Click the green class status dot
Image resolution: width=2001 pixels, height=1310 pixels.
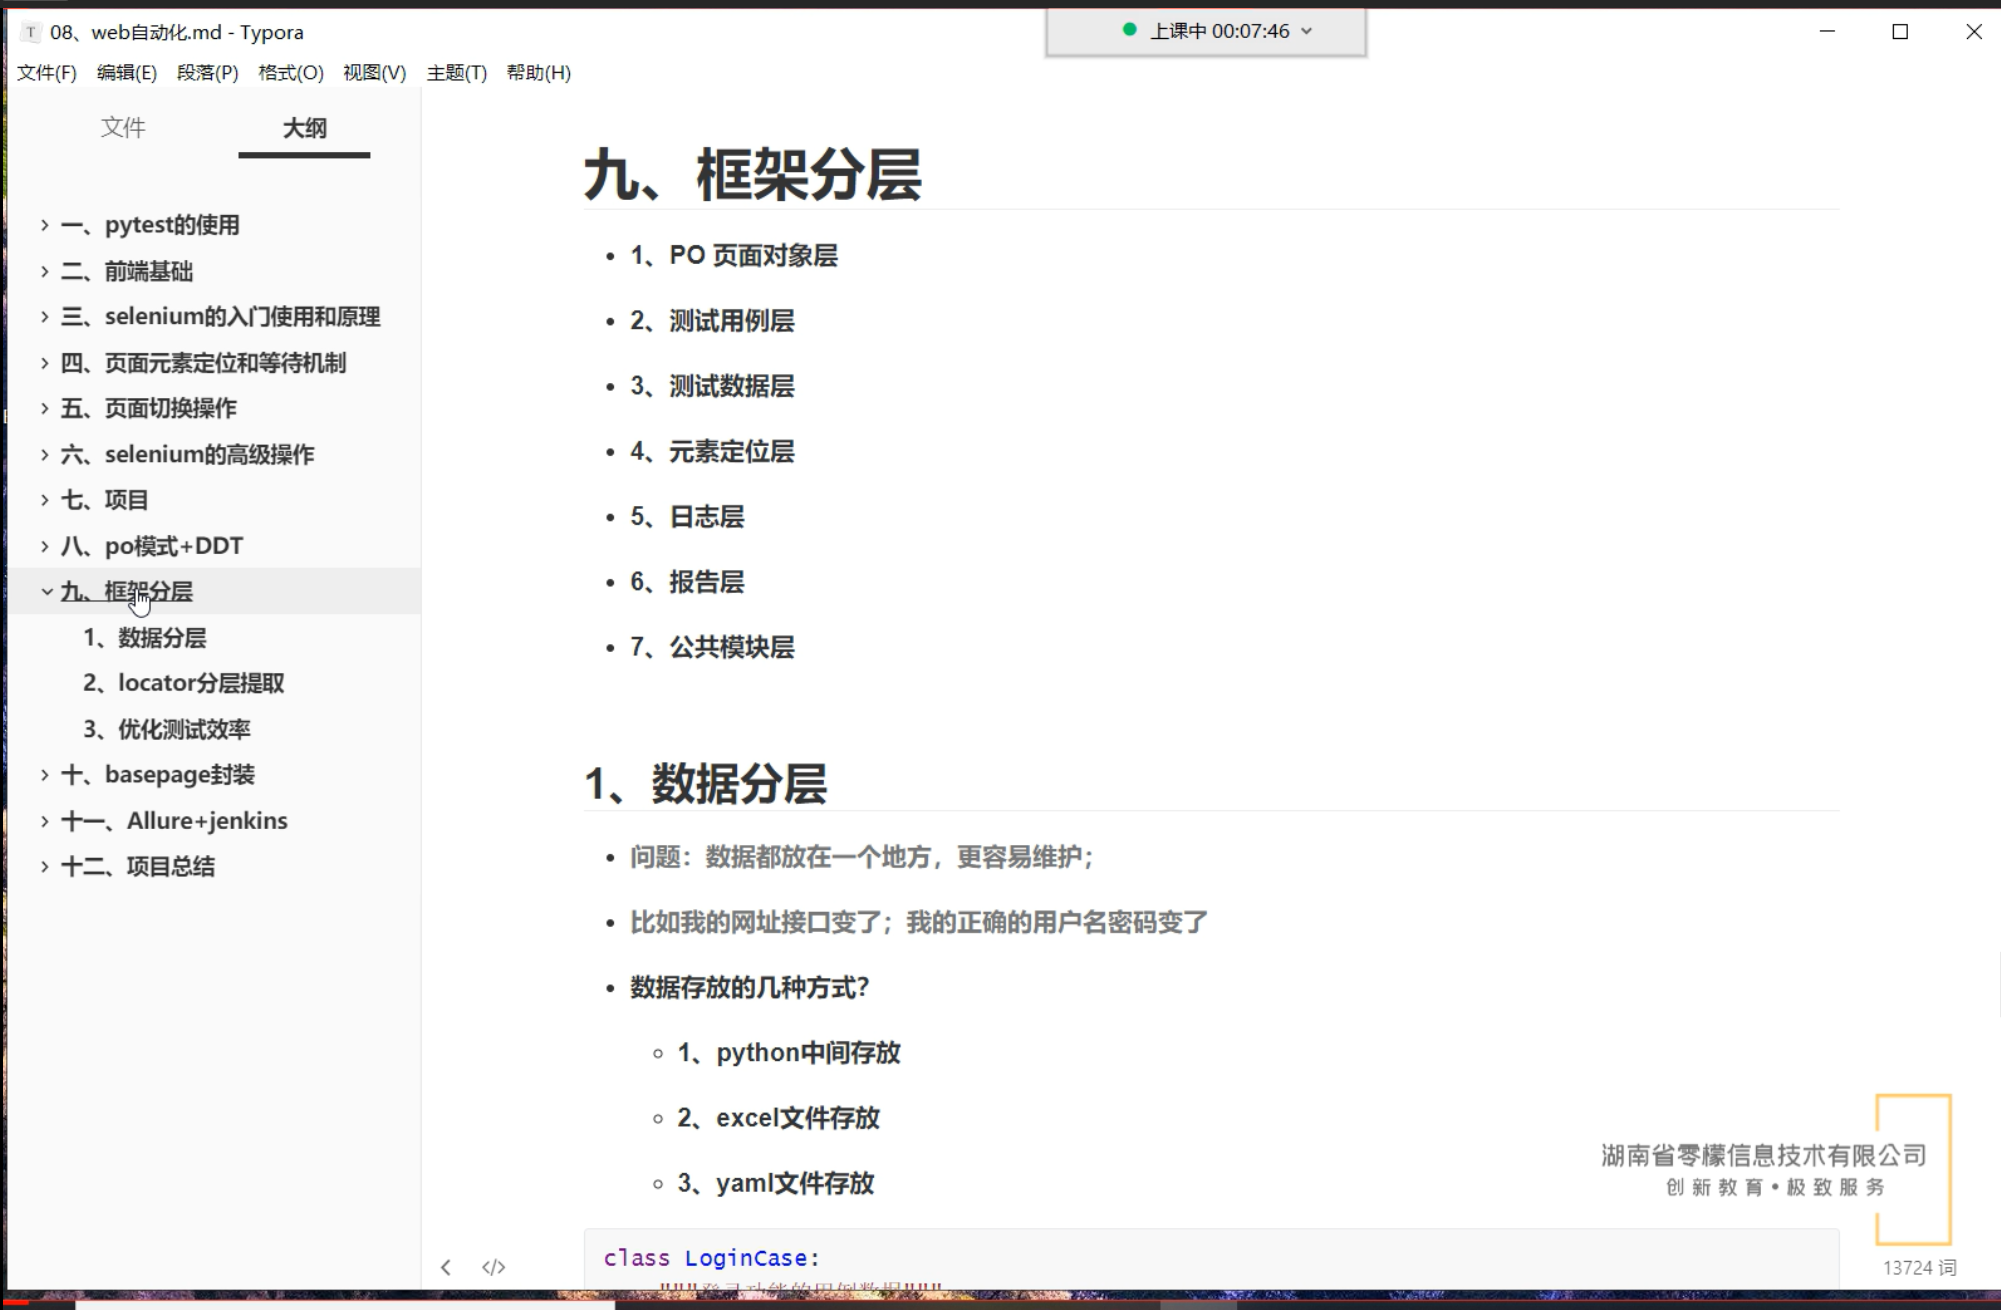click(1129, 30)
